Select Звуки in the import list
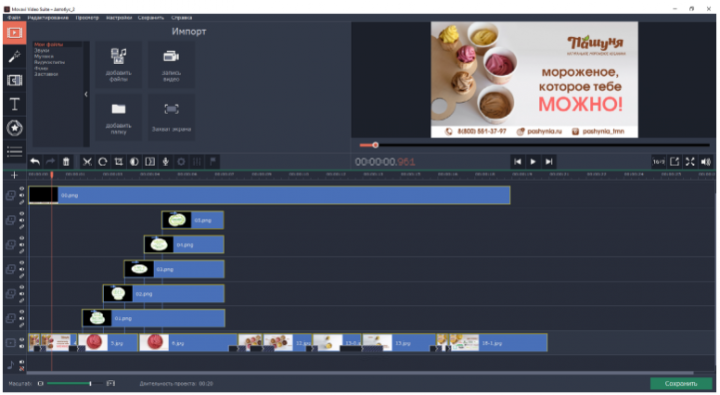The width and height of the screenshot is (720, 395). [x=42, y=51]
